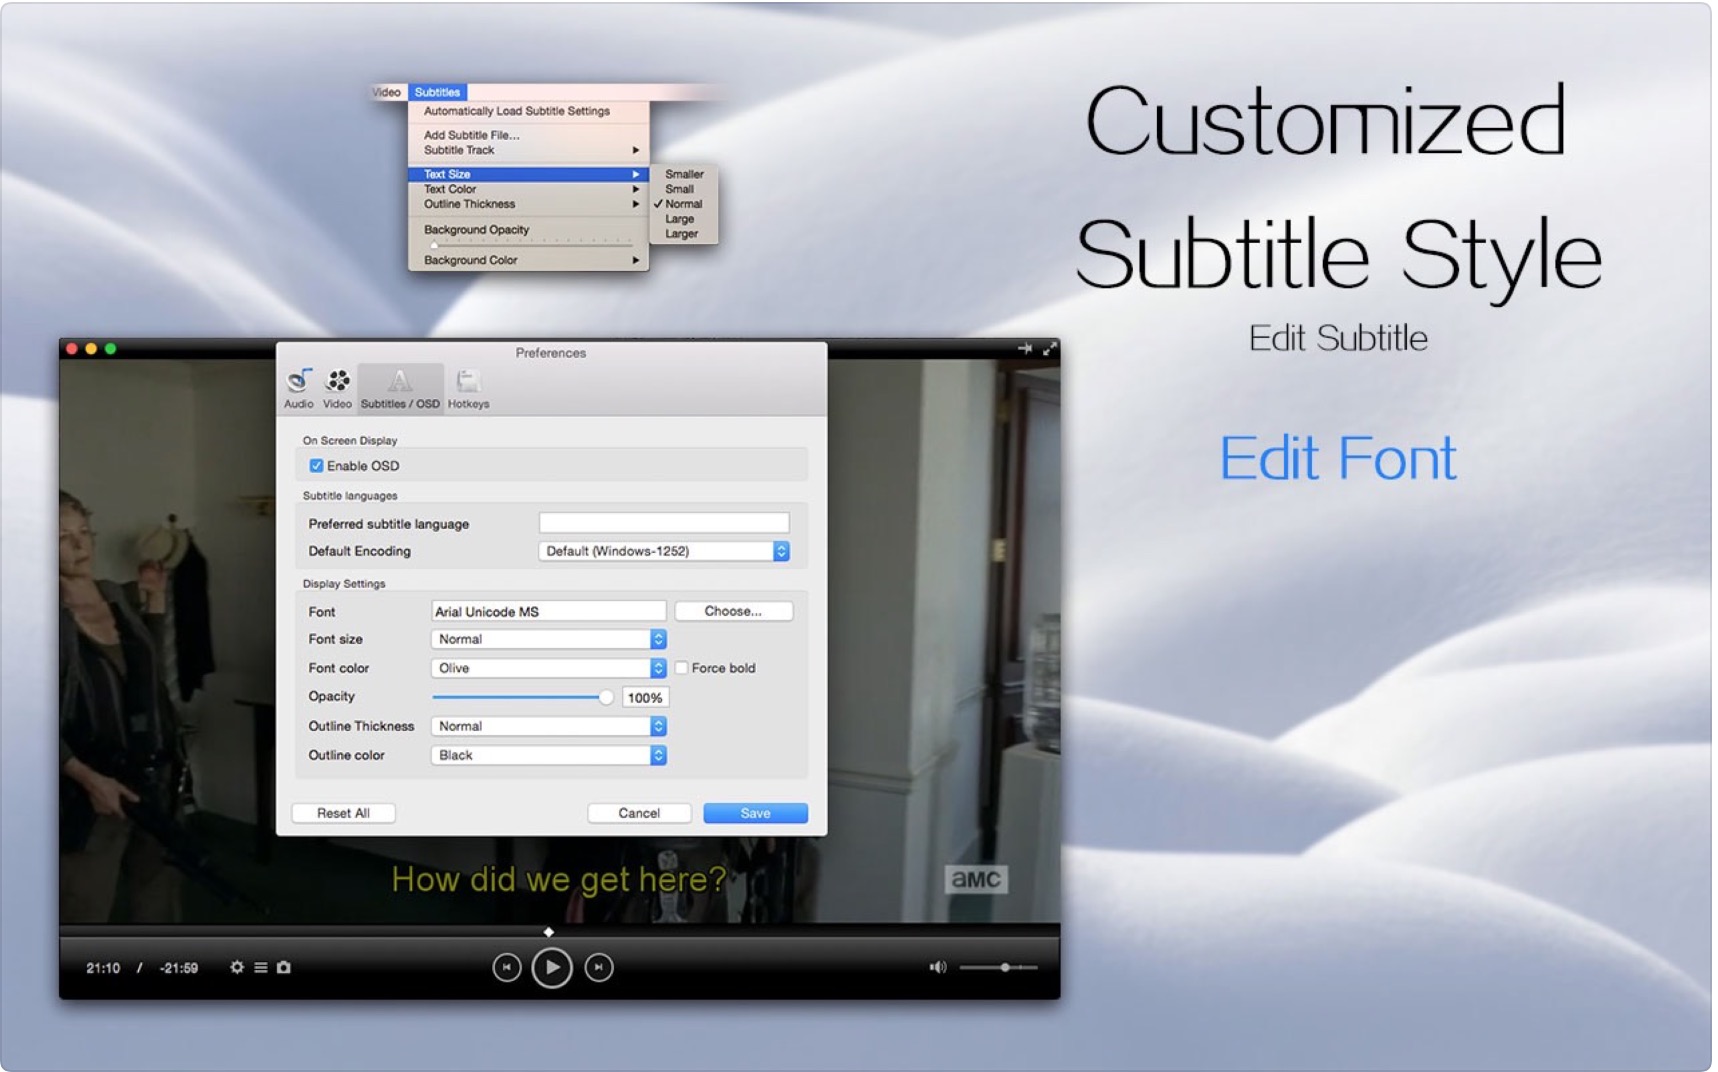Expand the Outline Thickness menu submenu
Viewport: 1718px width, 1072px height.
click(x=528, y=204)
